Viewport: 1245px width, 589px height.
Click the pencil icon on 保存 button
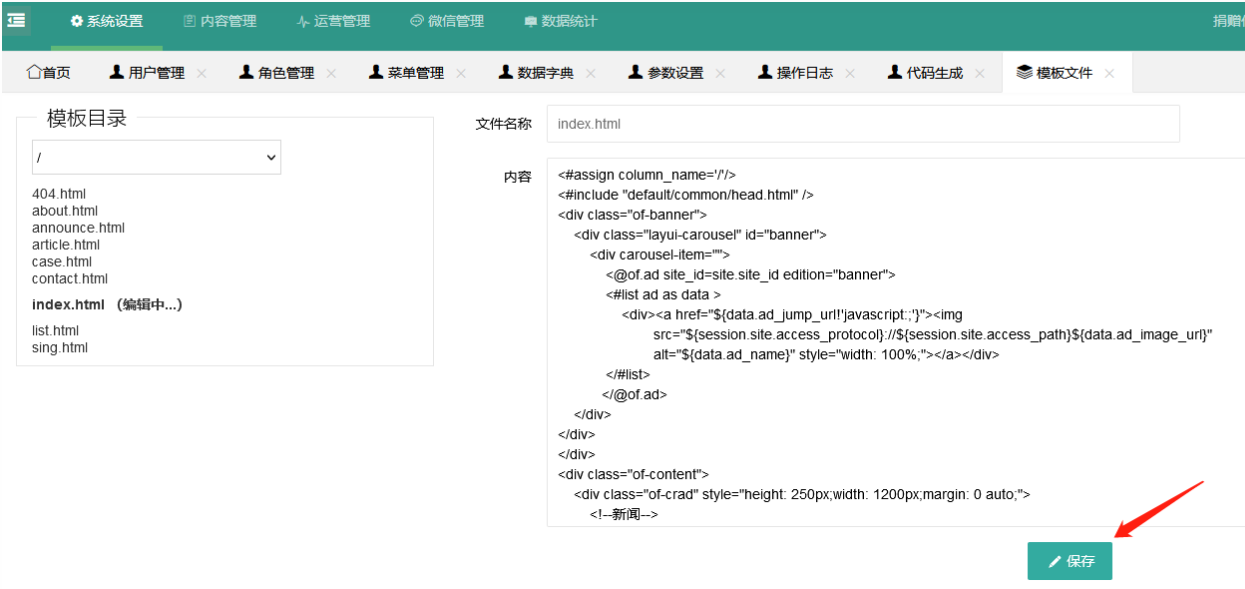pyautogui.click(x=1054, y=562)
